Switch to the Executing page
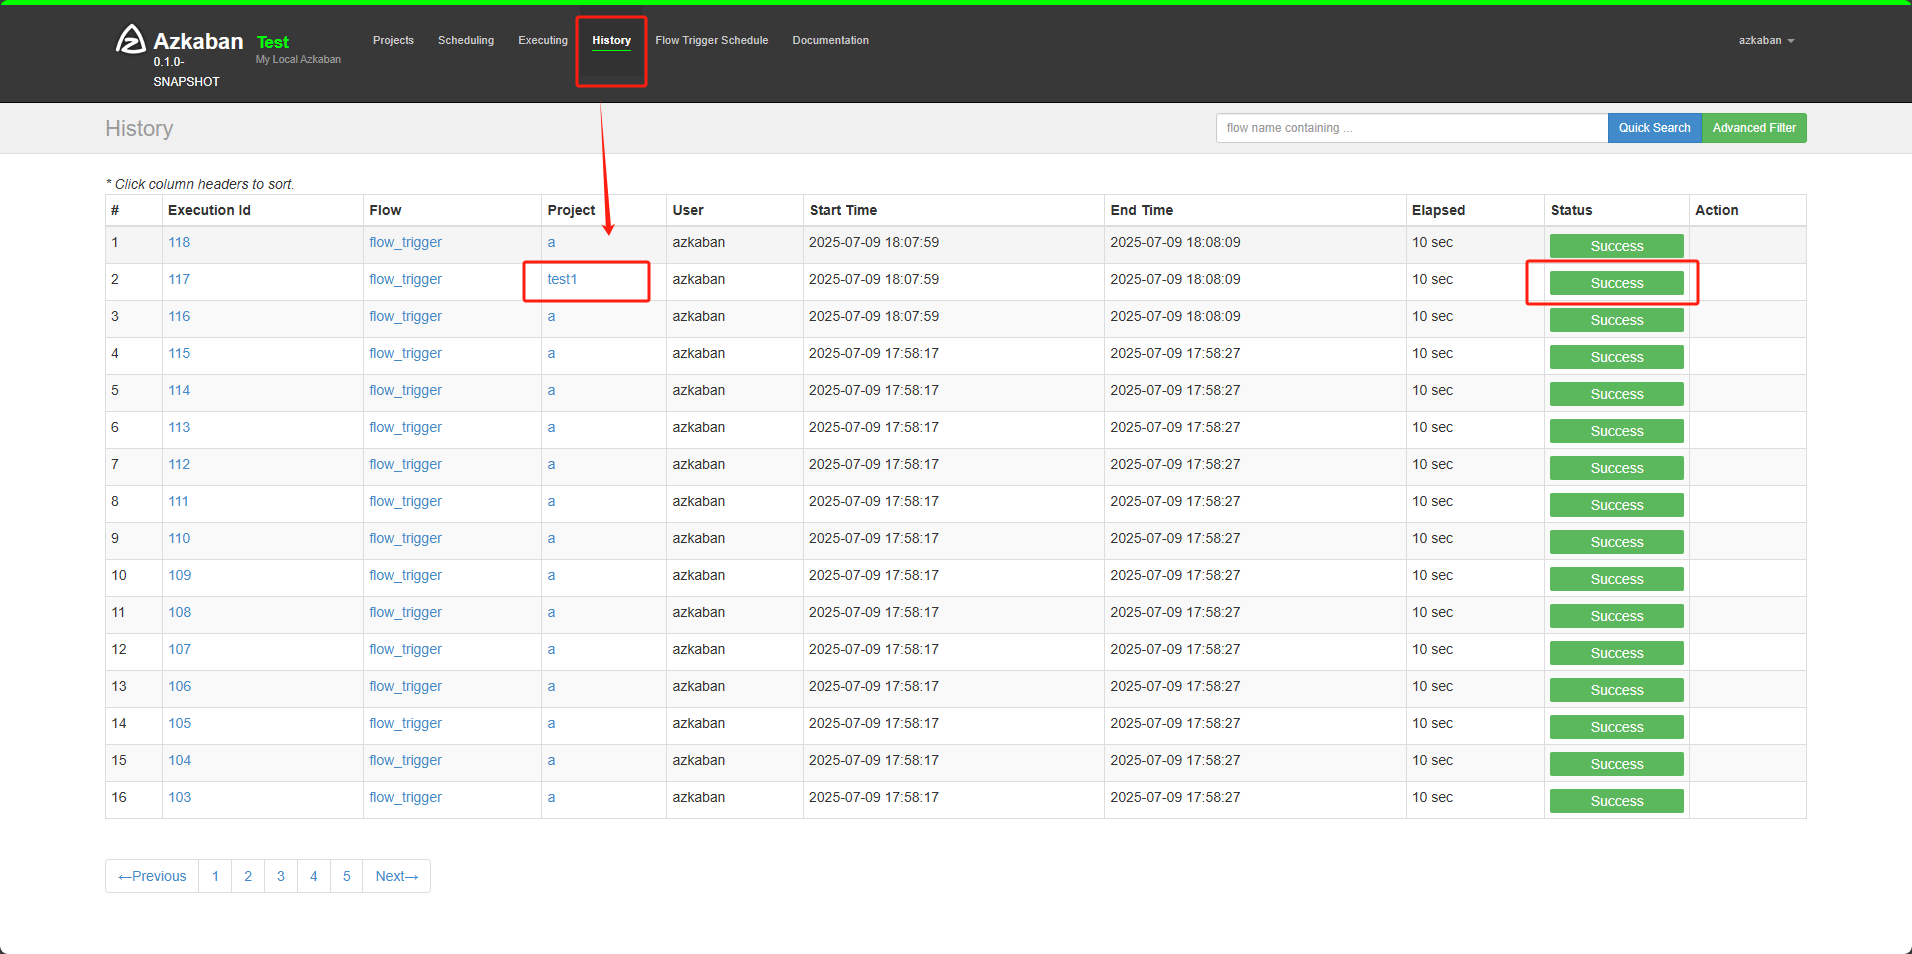Viewport: 1912px width, 954px height. (x=543, y=41)
